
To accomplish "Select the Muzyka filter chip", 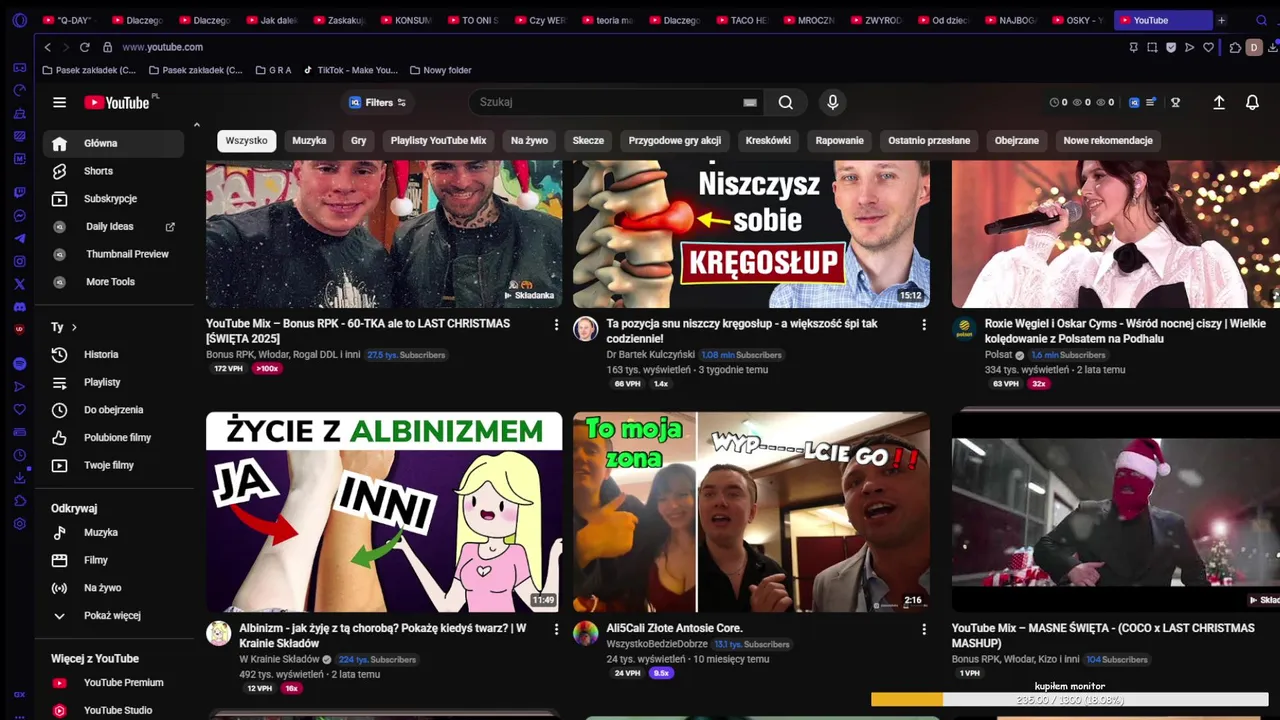I will click(309, 141).
